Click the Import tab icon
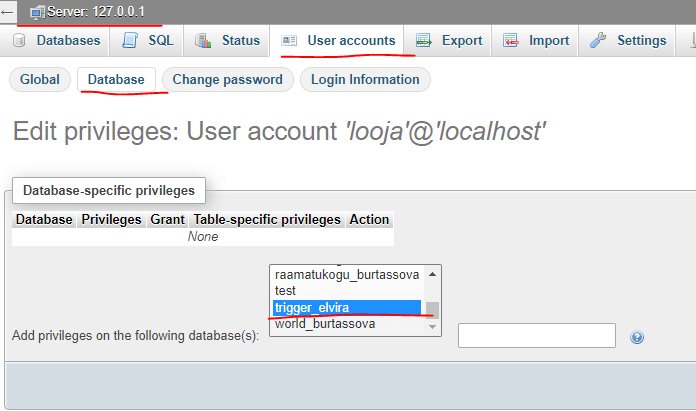The height and width of the screenshot is (411, 696). point(512,41)
